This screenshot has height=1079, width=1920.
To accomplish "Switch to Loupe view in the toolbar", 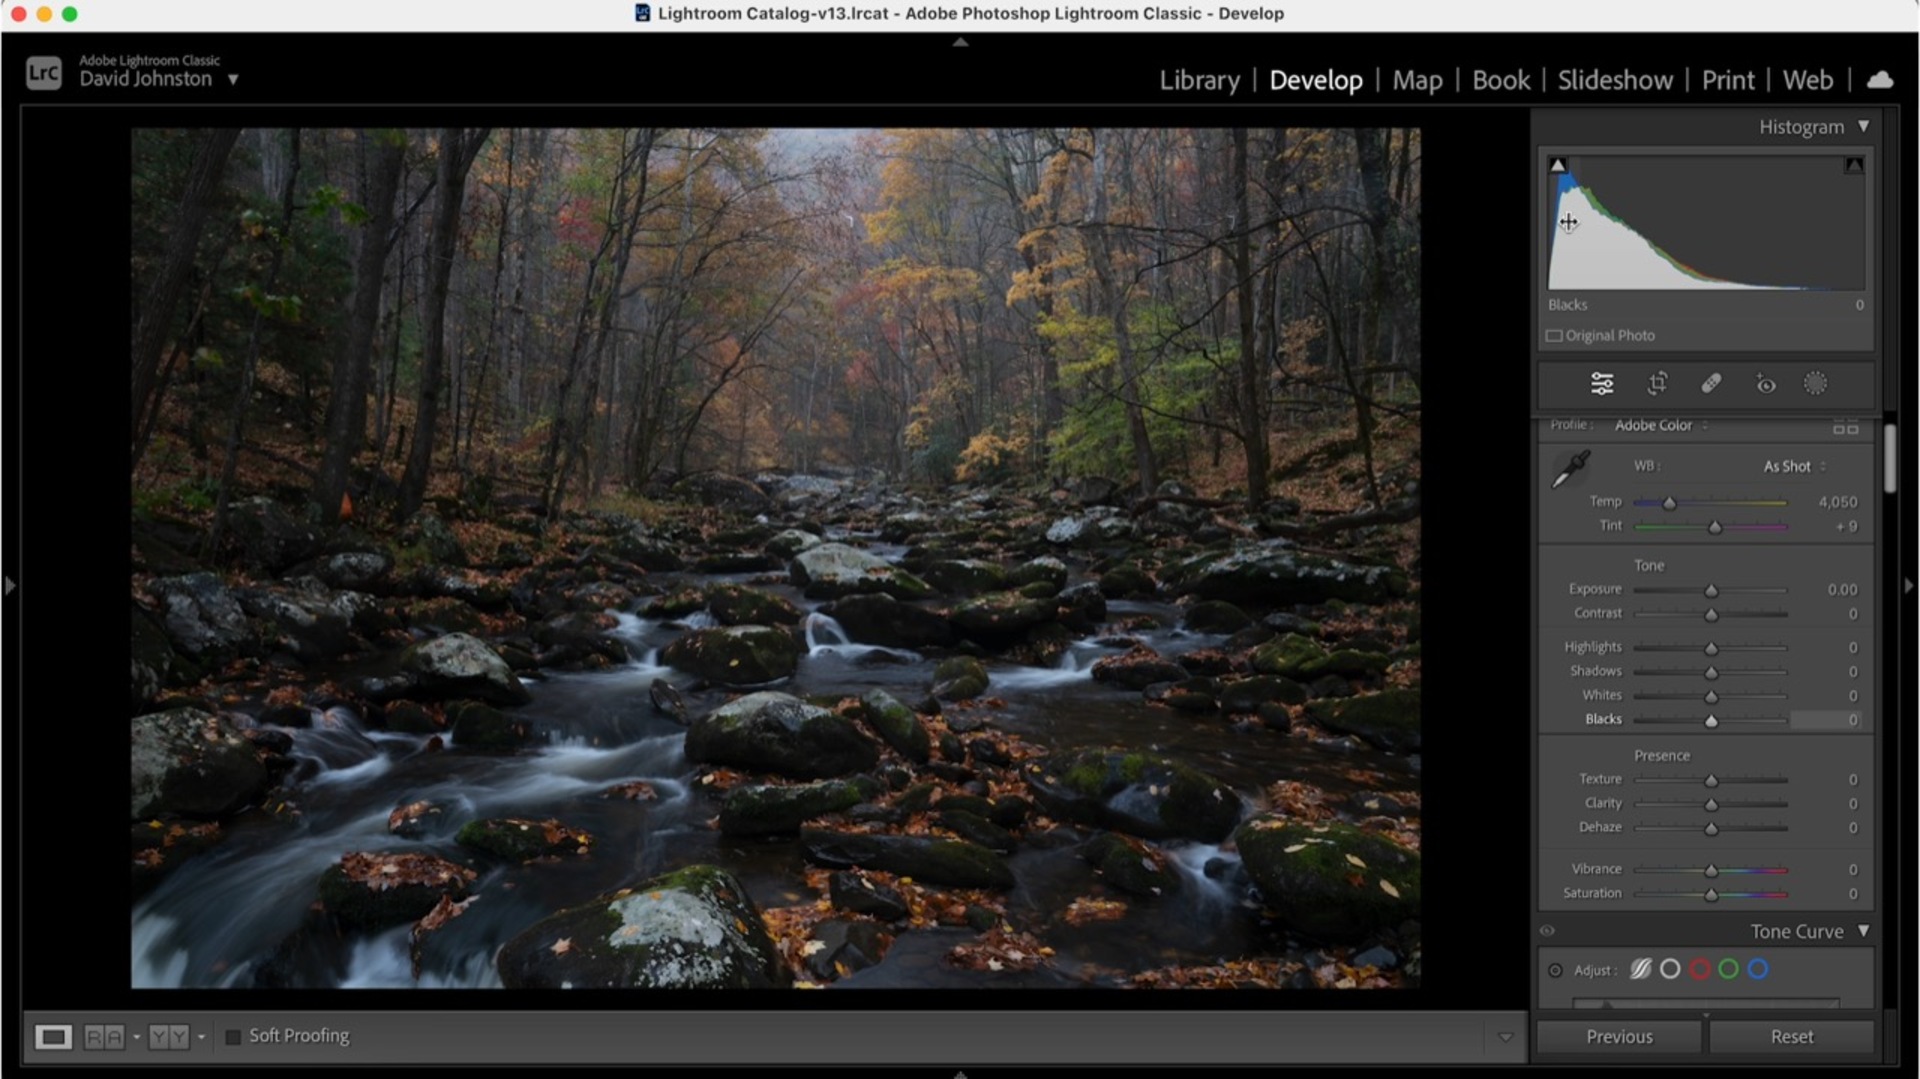I will tap(54, 1037).
